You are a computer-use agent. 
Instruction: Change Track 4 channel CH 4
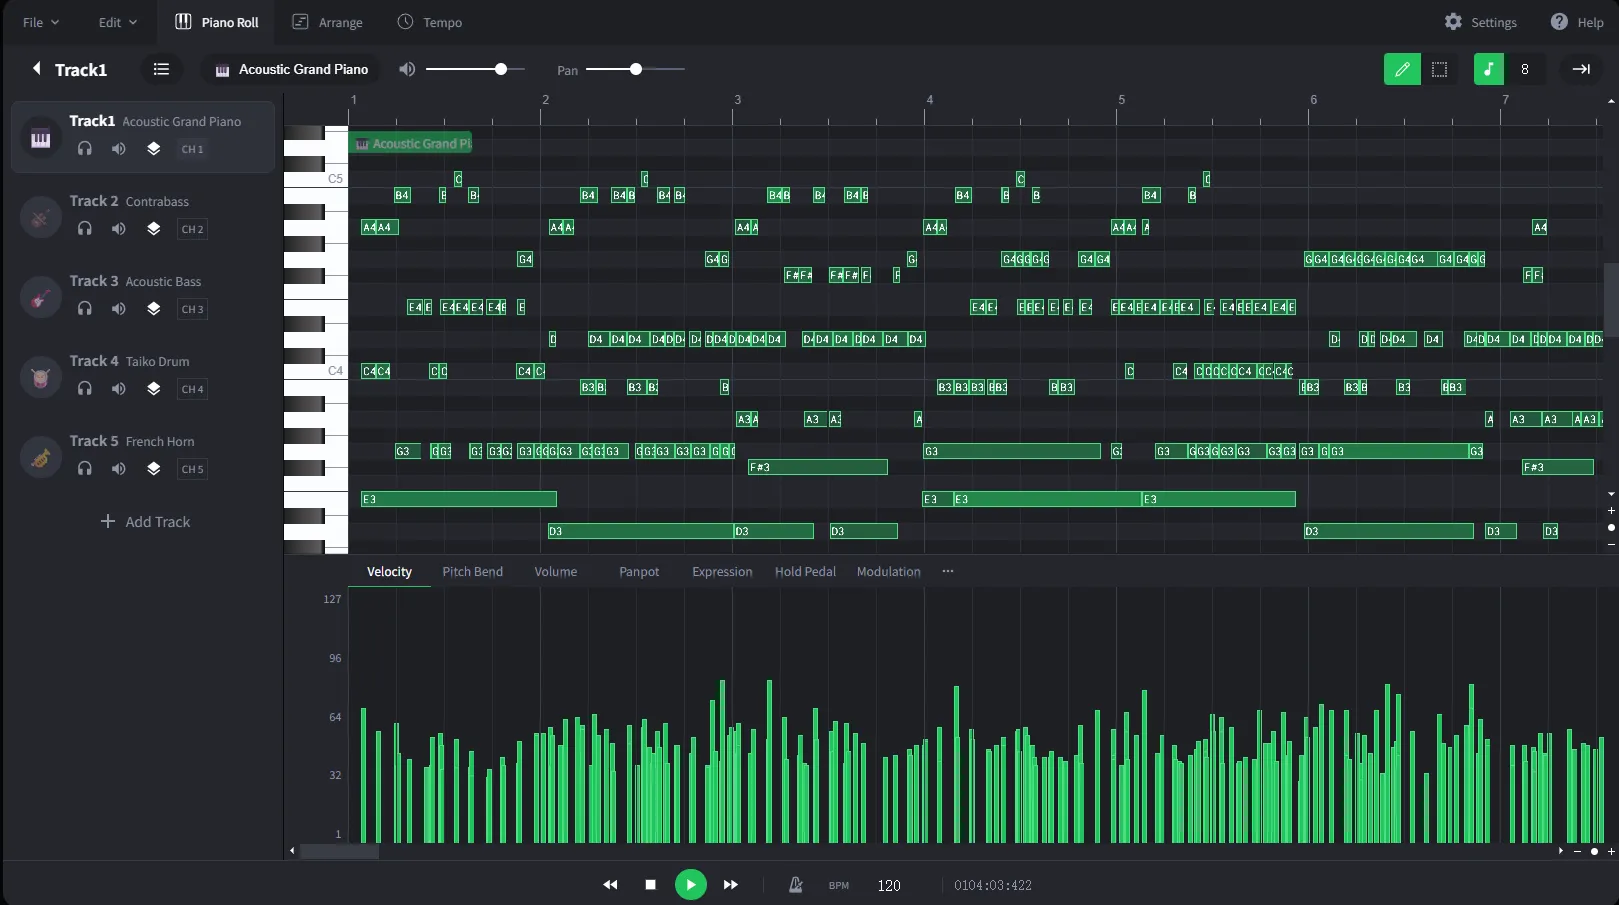192,389
